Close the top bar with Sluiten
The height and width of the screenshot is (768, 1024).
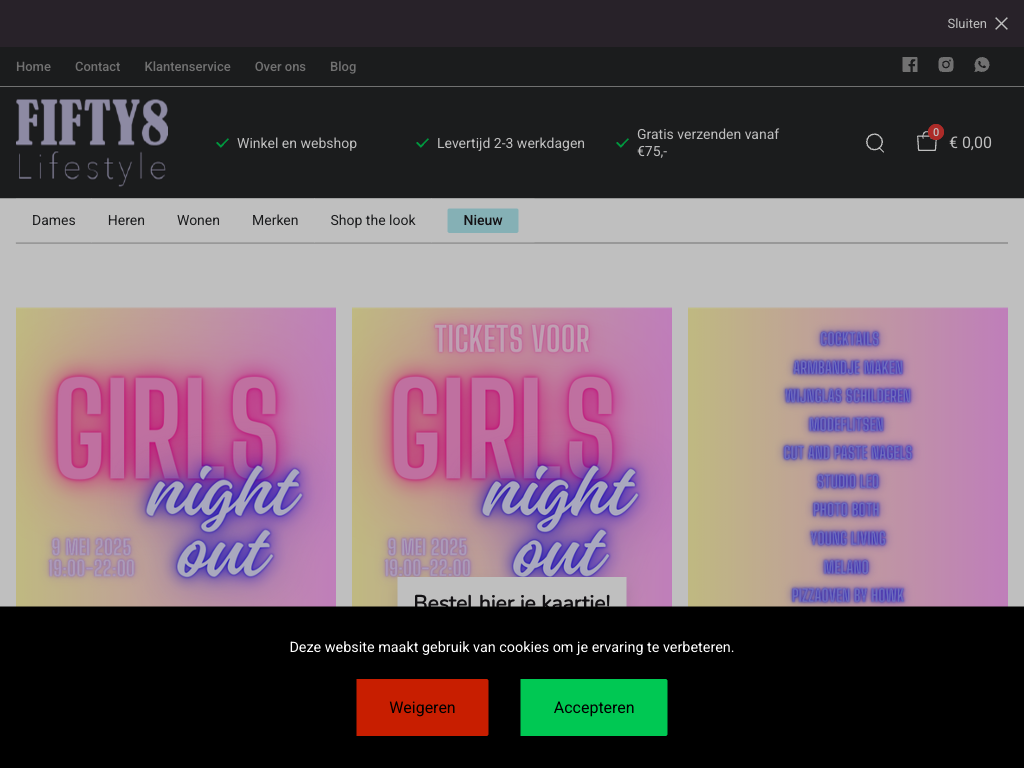(977, 24)
